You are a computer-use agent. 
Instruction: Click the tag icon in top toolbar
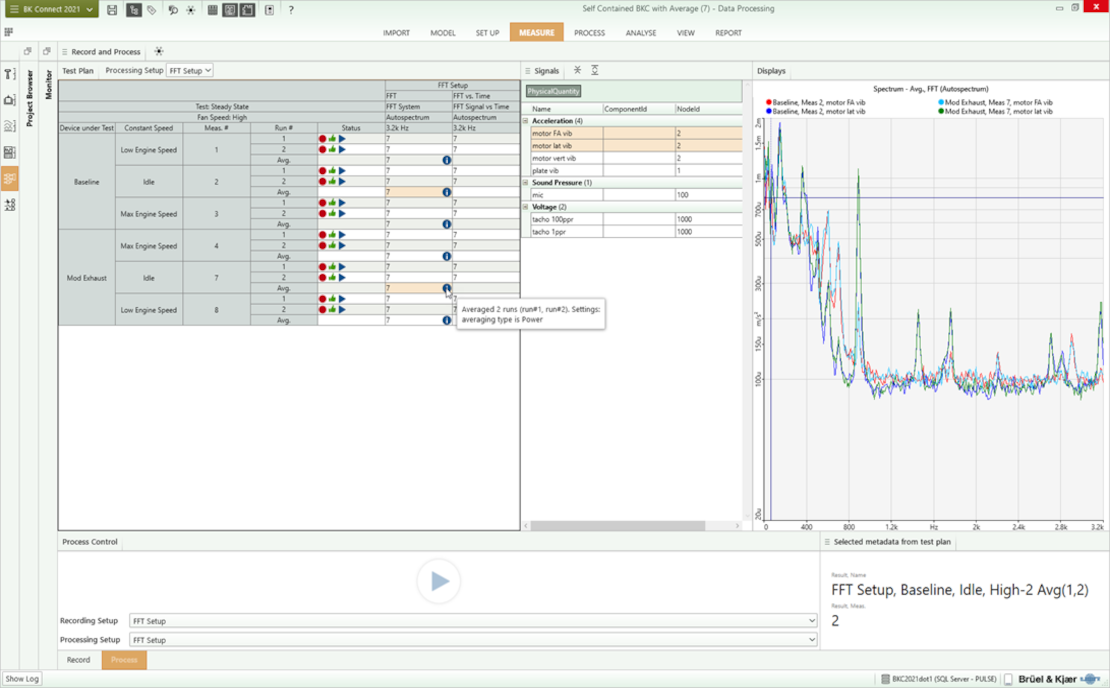pos(151,10)
